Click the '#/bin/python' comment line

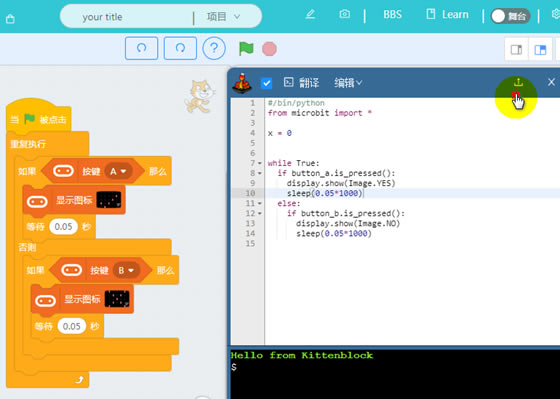[296, 103]
